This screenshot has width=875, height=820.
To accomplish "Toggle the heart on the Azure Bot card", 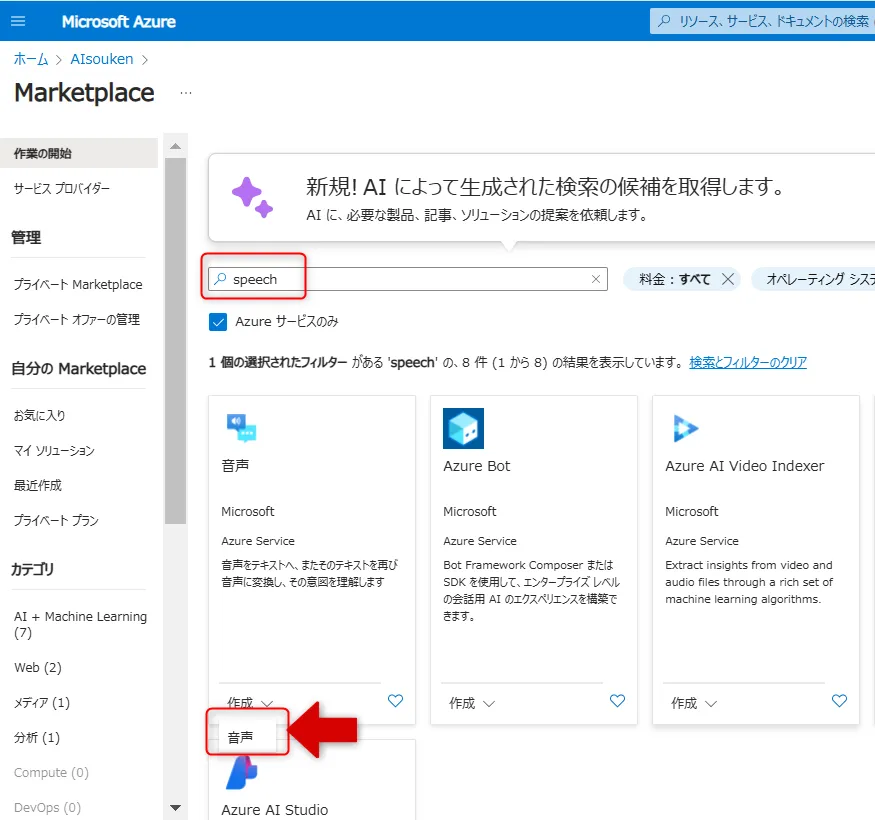I will pyautogui.click(x=617, y=701).
